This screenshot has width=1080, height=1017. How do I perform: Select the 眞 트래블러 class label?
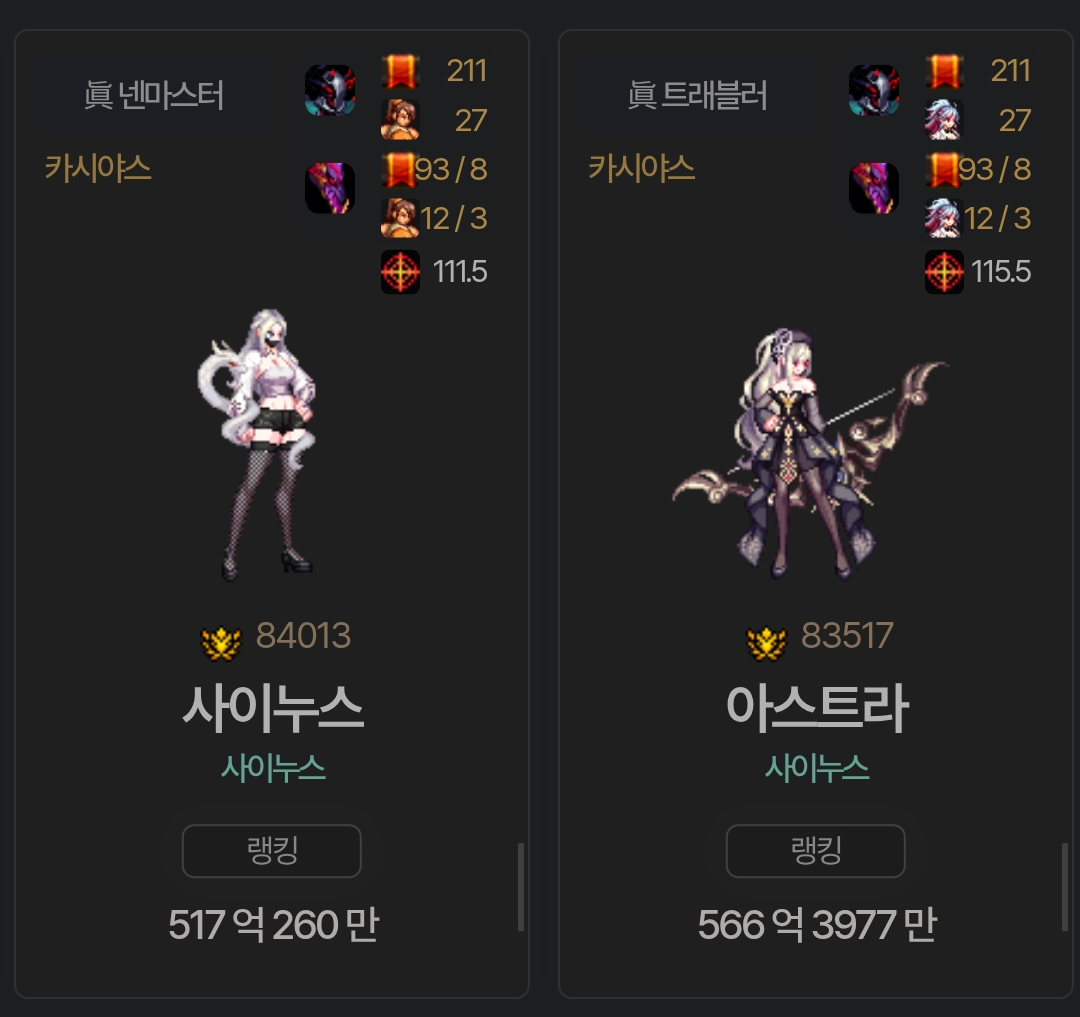[697, 95]
